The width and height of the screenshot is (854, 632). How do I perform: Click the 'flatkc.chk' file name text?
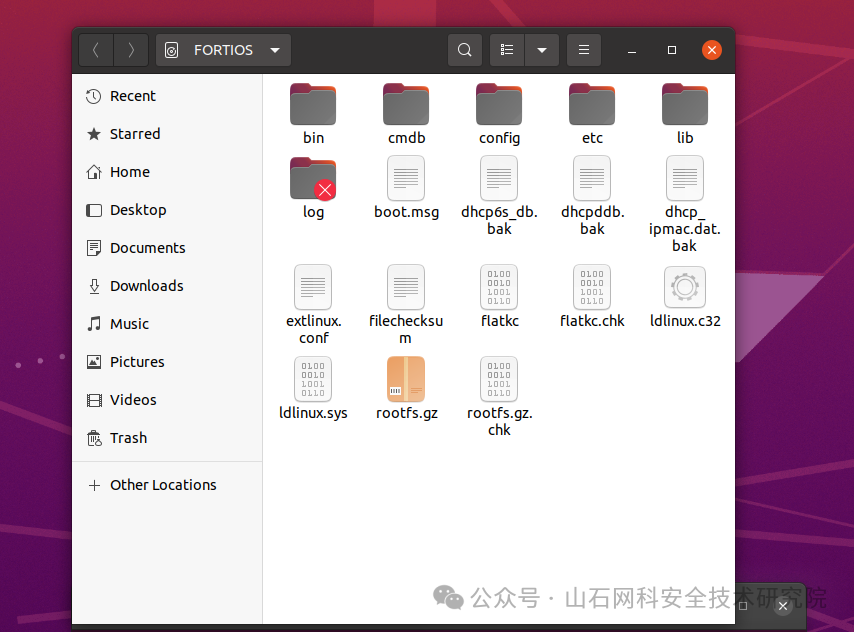(x=592, y=321)
